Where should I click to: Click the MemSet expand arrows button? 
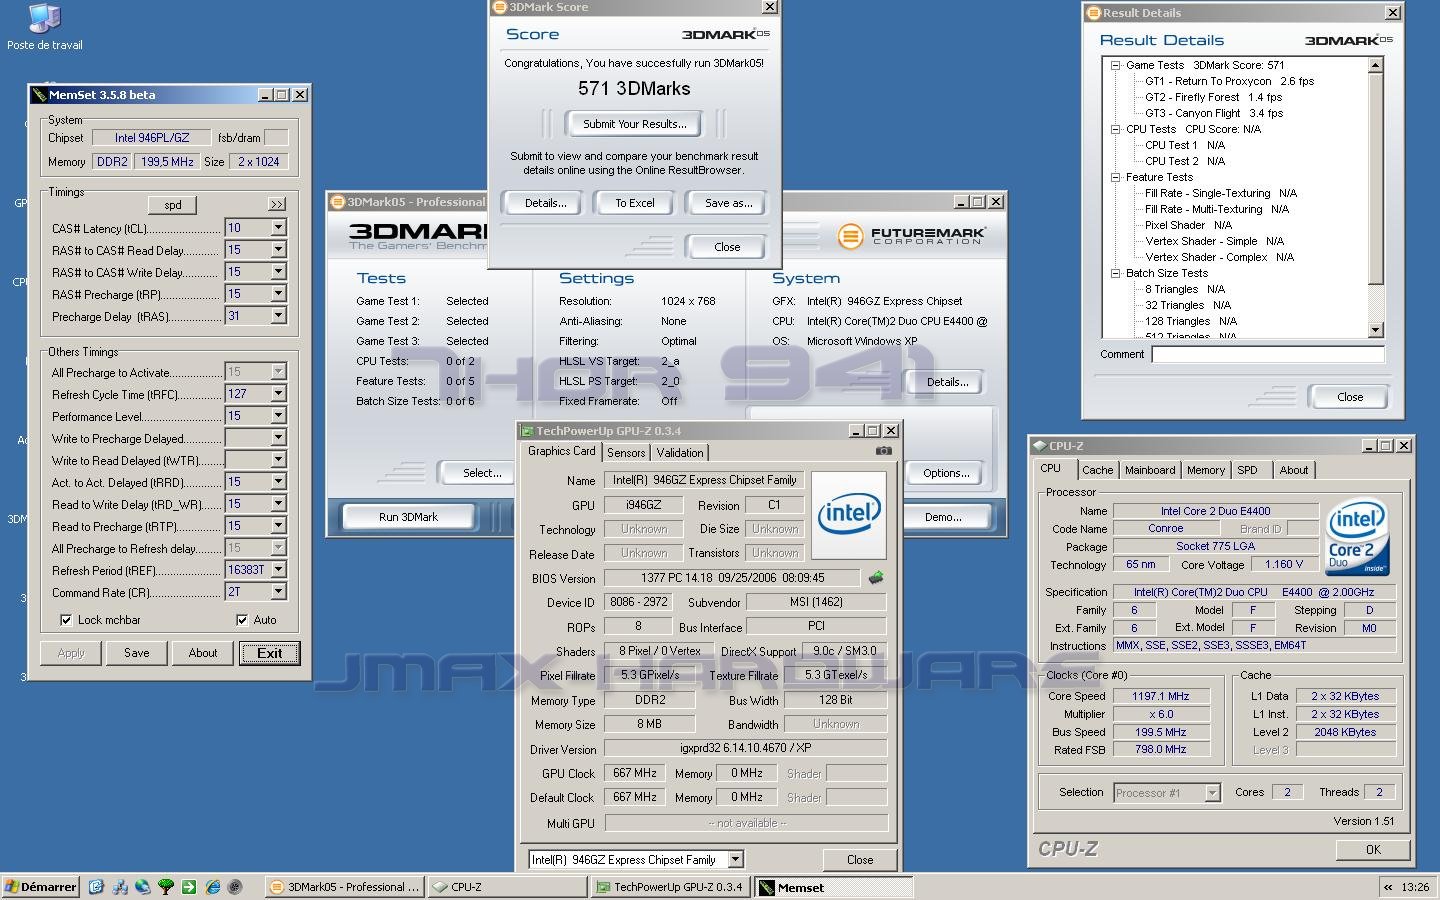tap(277, 204)
